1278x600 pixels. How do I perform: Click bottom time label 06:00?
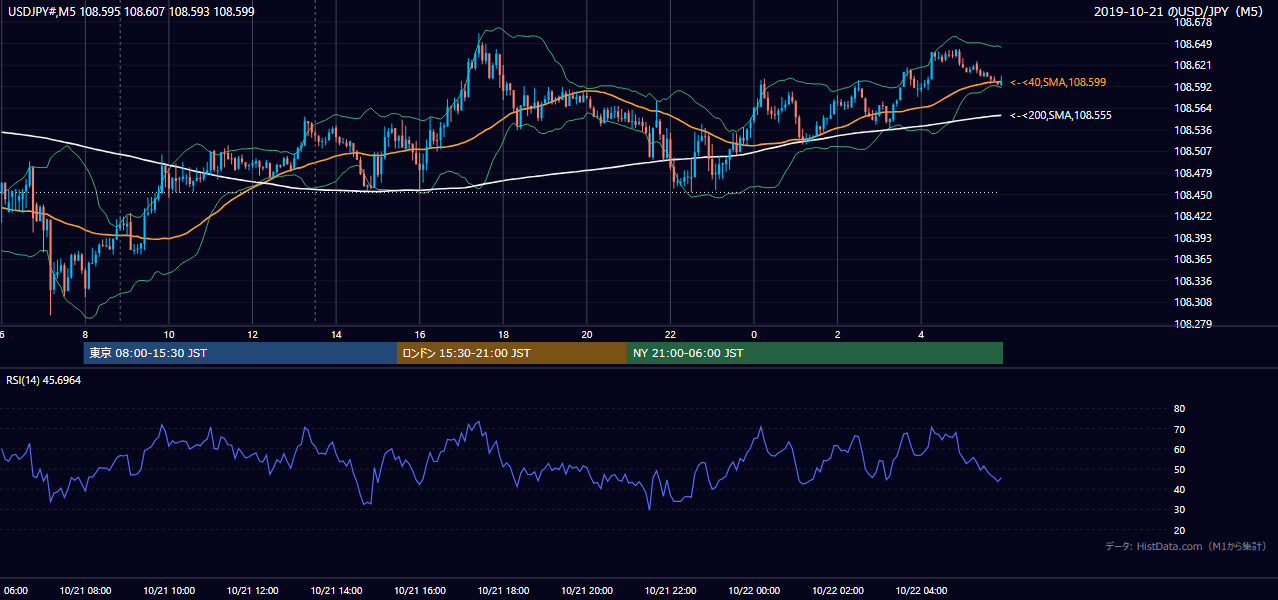(x=14, y=590)
